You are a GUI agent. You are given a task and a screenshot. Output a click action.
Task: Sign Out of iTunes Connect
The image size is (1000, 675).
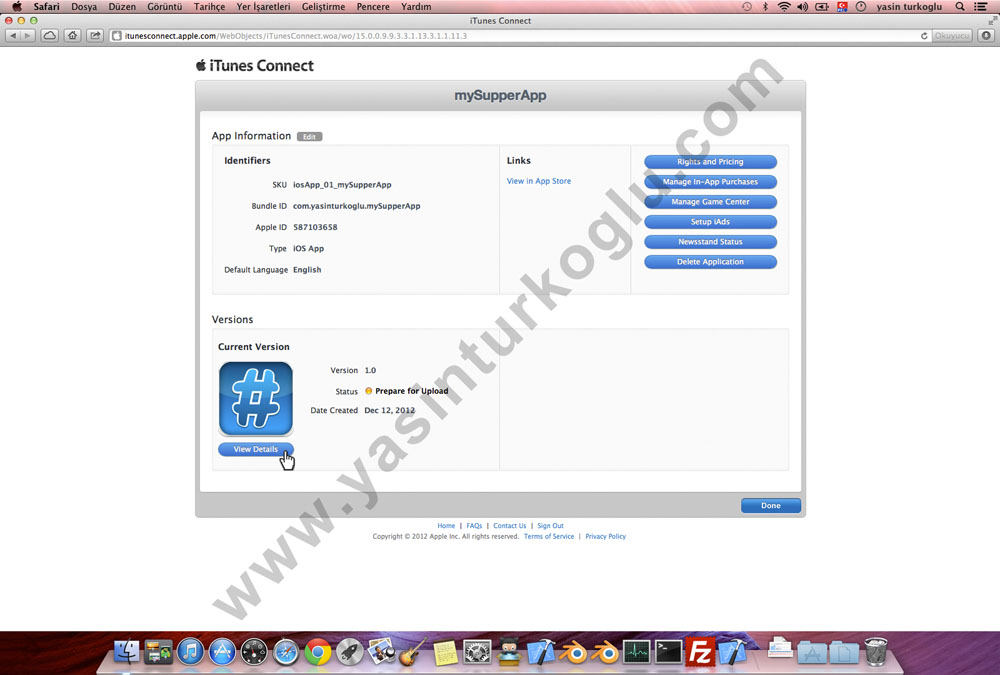coord(550,526)
